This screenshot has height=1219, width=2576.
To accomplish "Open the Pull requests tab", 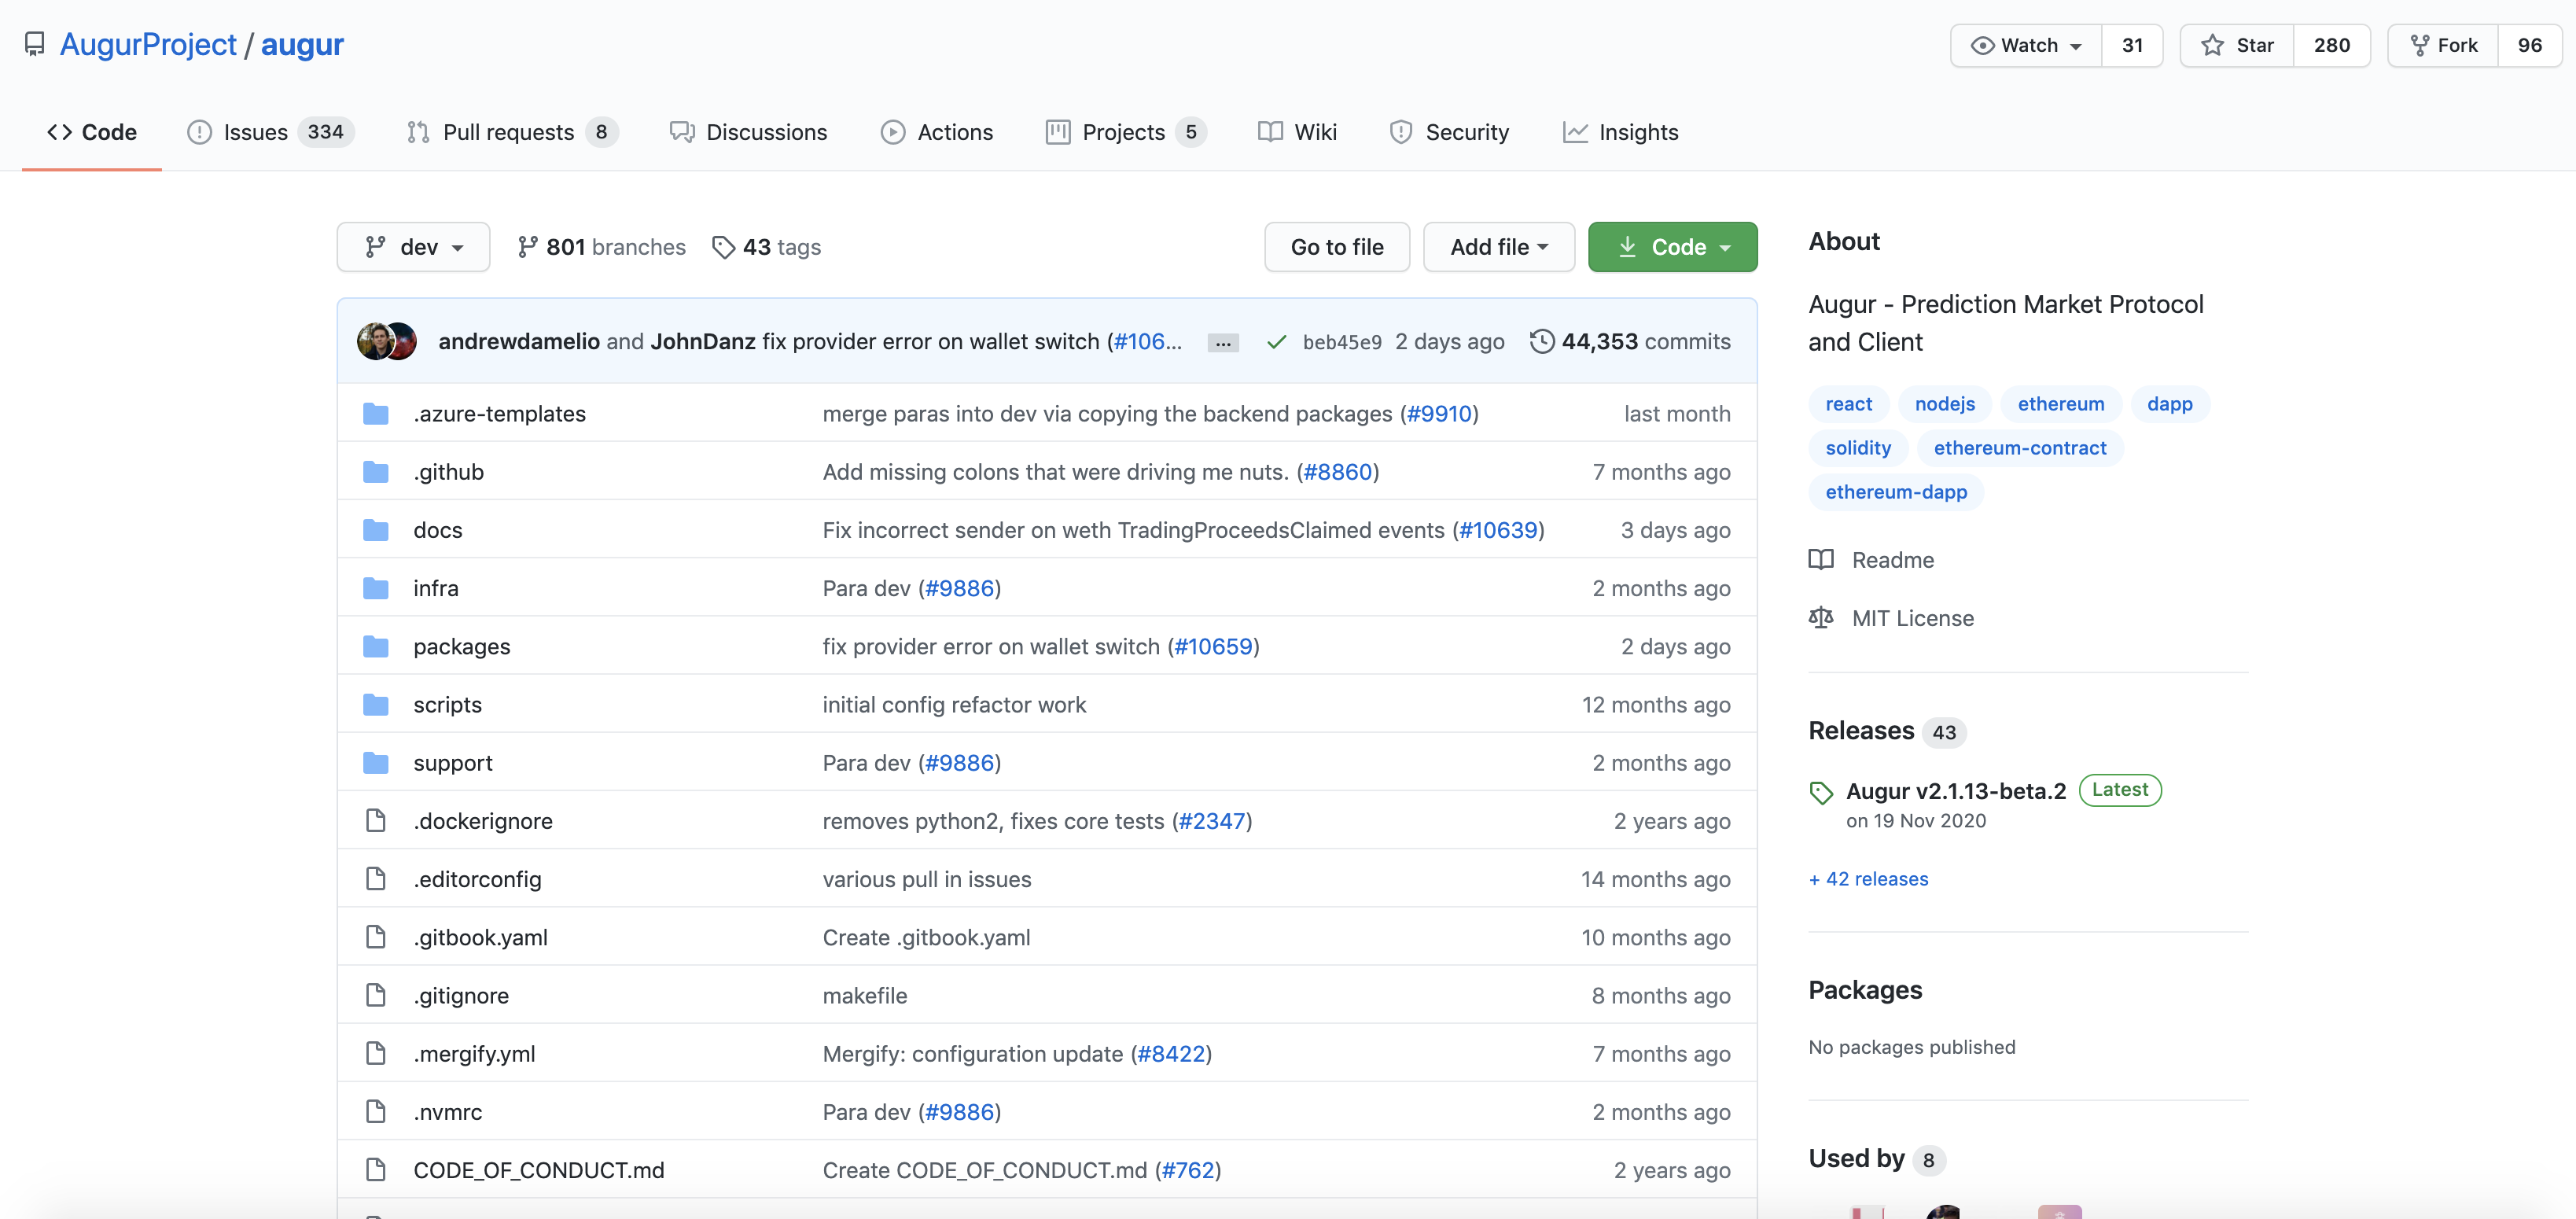I will [x=508, y=132].
